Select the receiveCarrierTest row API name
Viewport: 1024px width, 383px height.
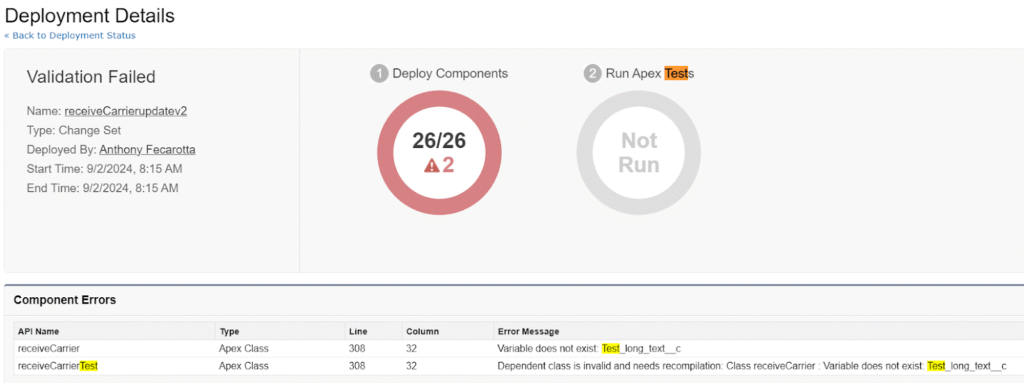(58, 365)
